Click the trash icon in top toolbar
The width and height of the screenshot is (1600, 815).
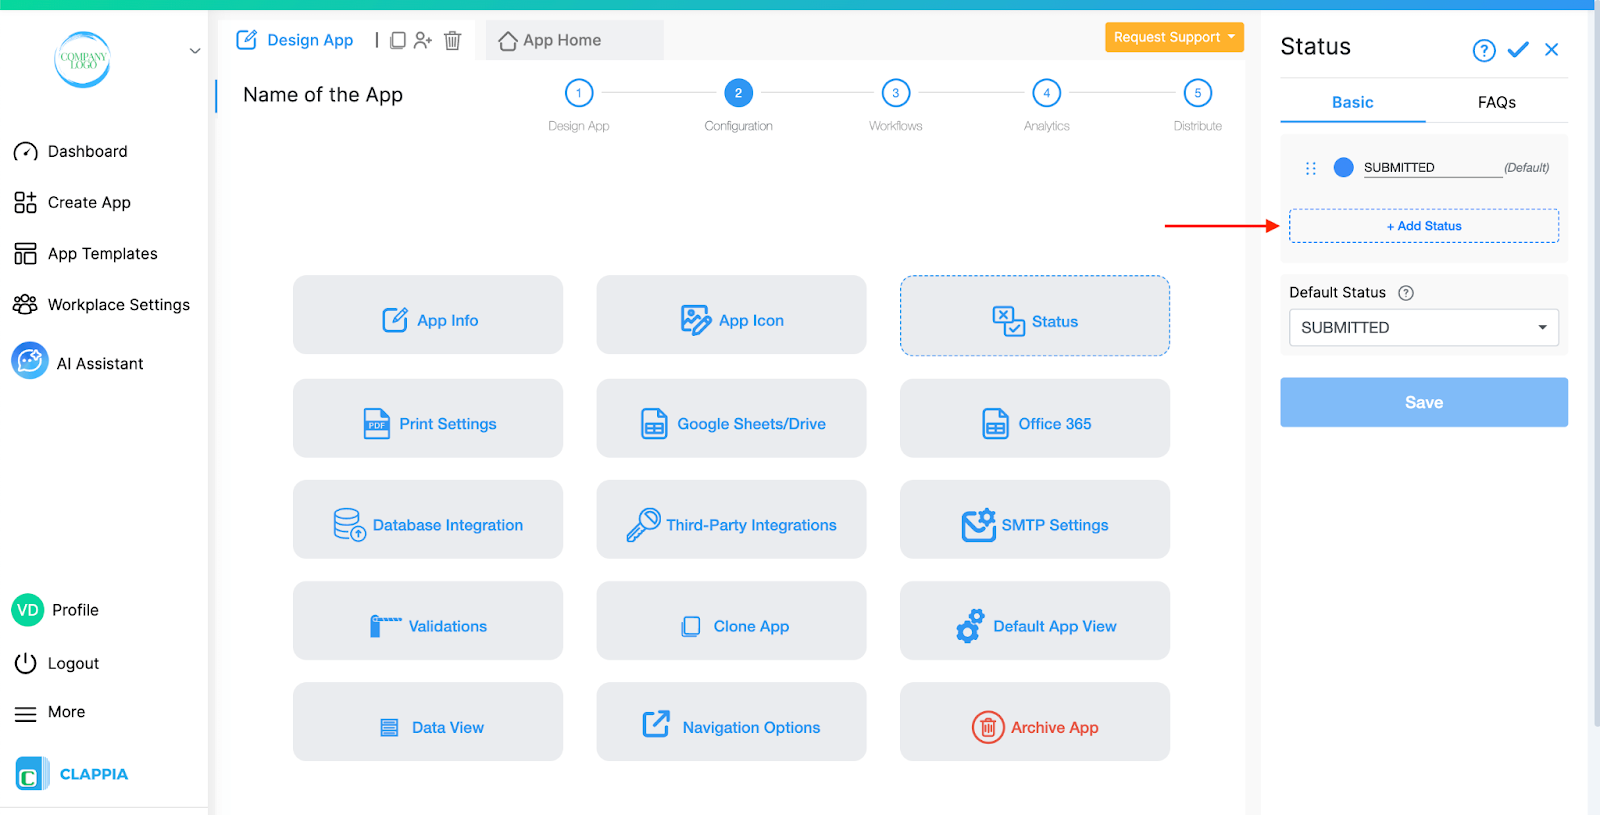(x=453, y=40)
